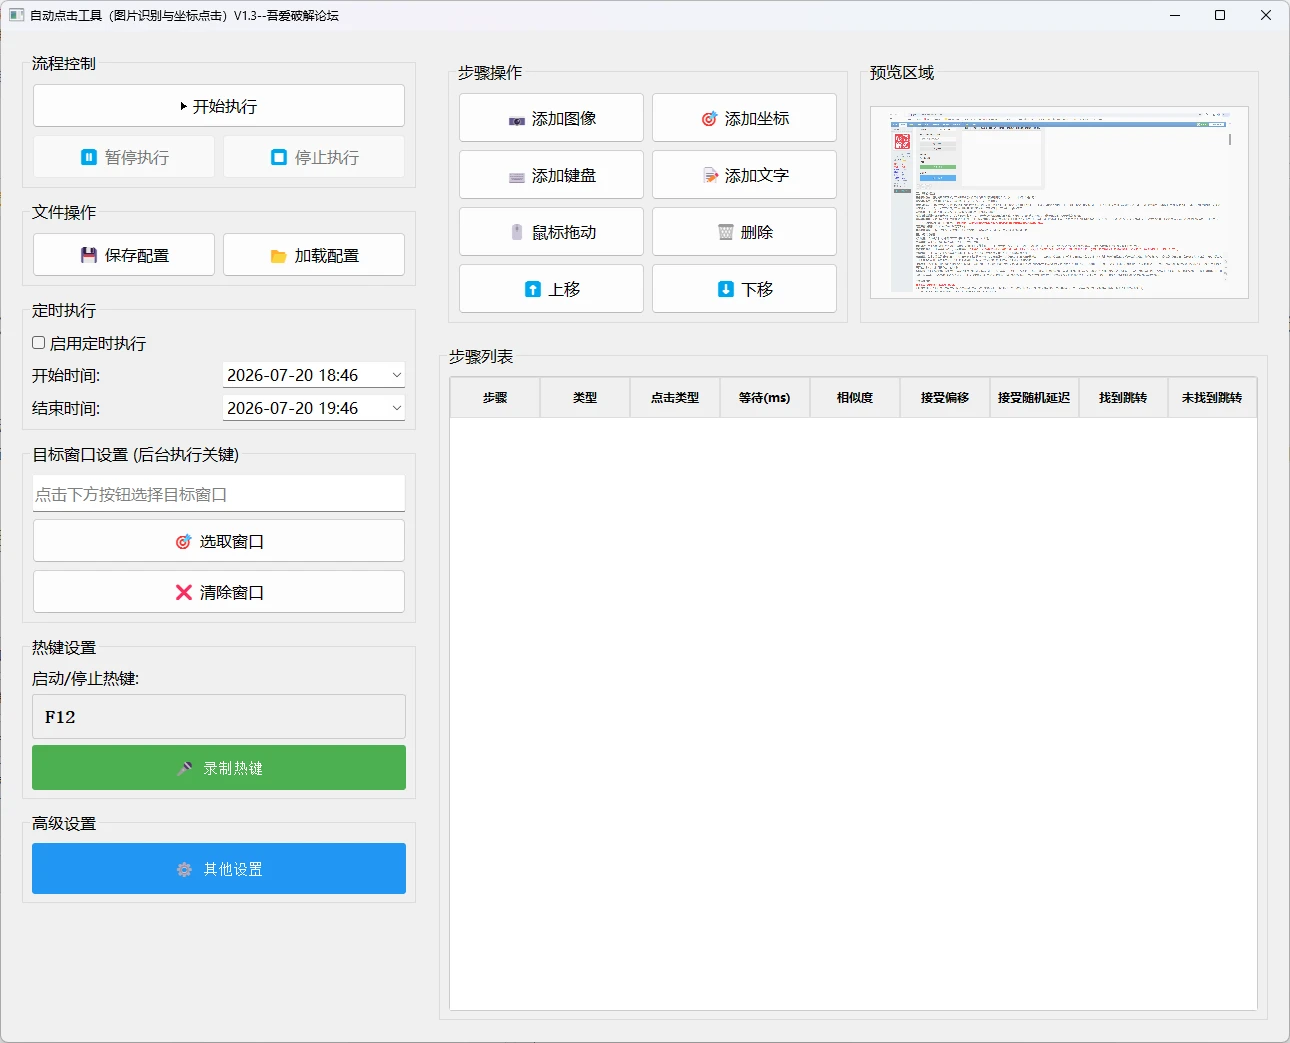Click the 步骤 column header

495,397
